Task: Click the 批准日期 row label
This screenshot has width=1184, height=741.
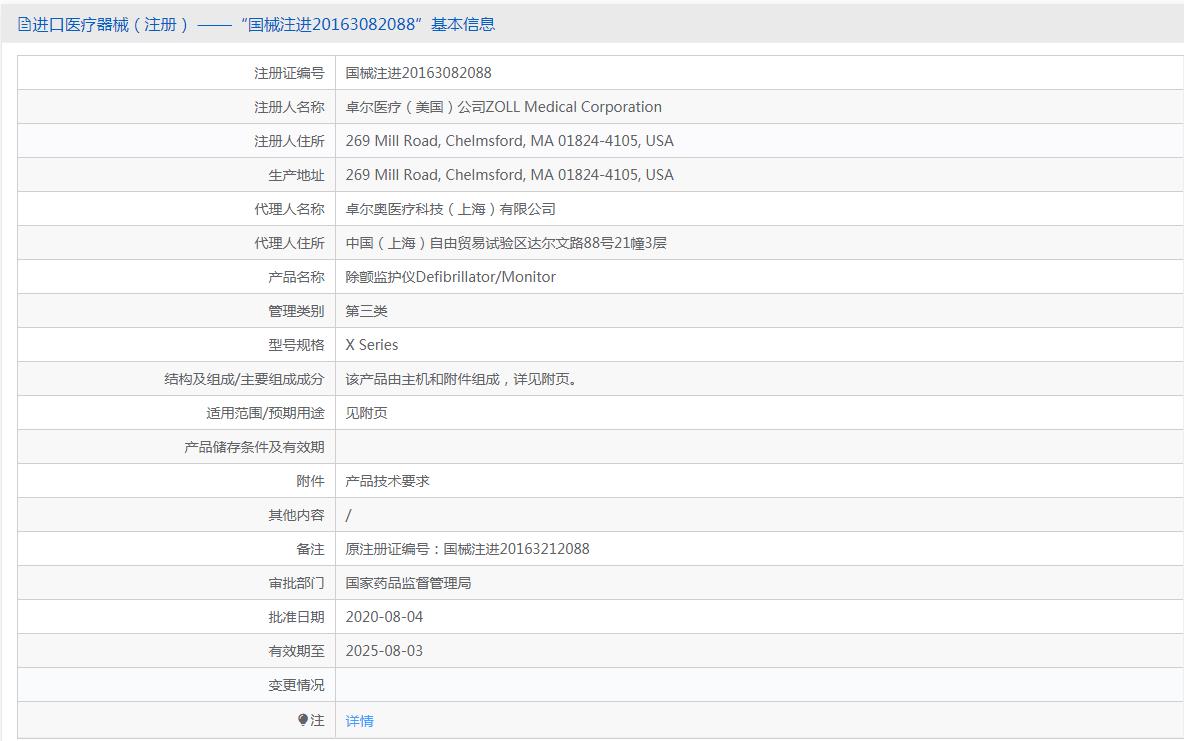Action: (x=296, y=617)
